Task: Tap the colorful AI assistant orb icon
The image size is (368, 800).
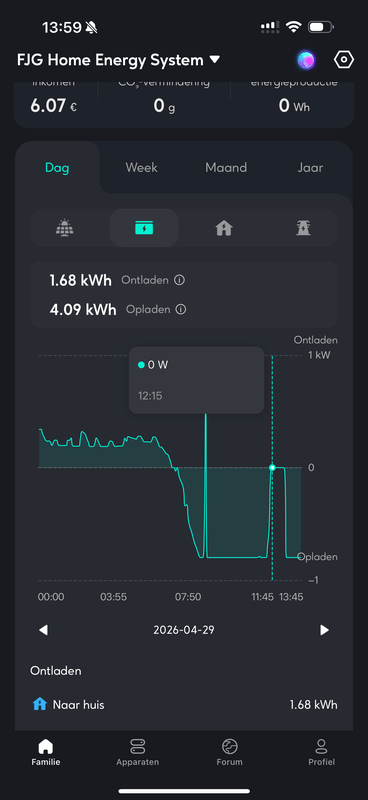Action: [x=306, y=60]
